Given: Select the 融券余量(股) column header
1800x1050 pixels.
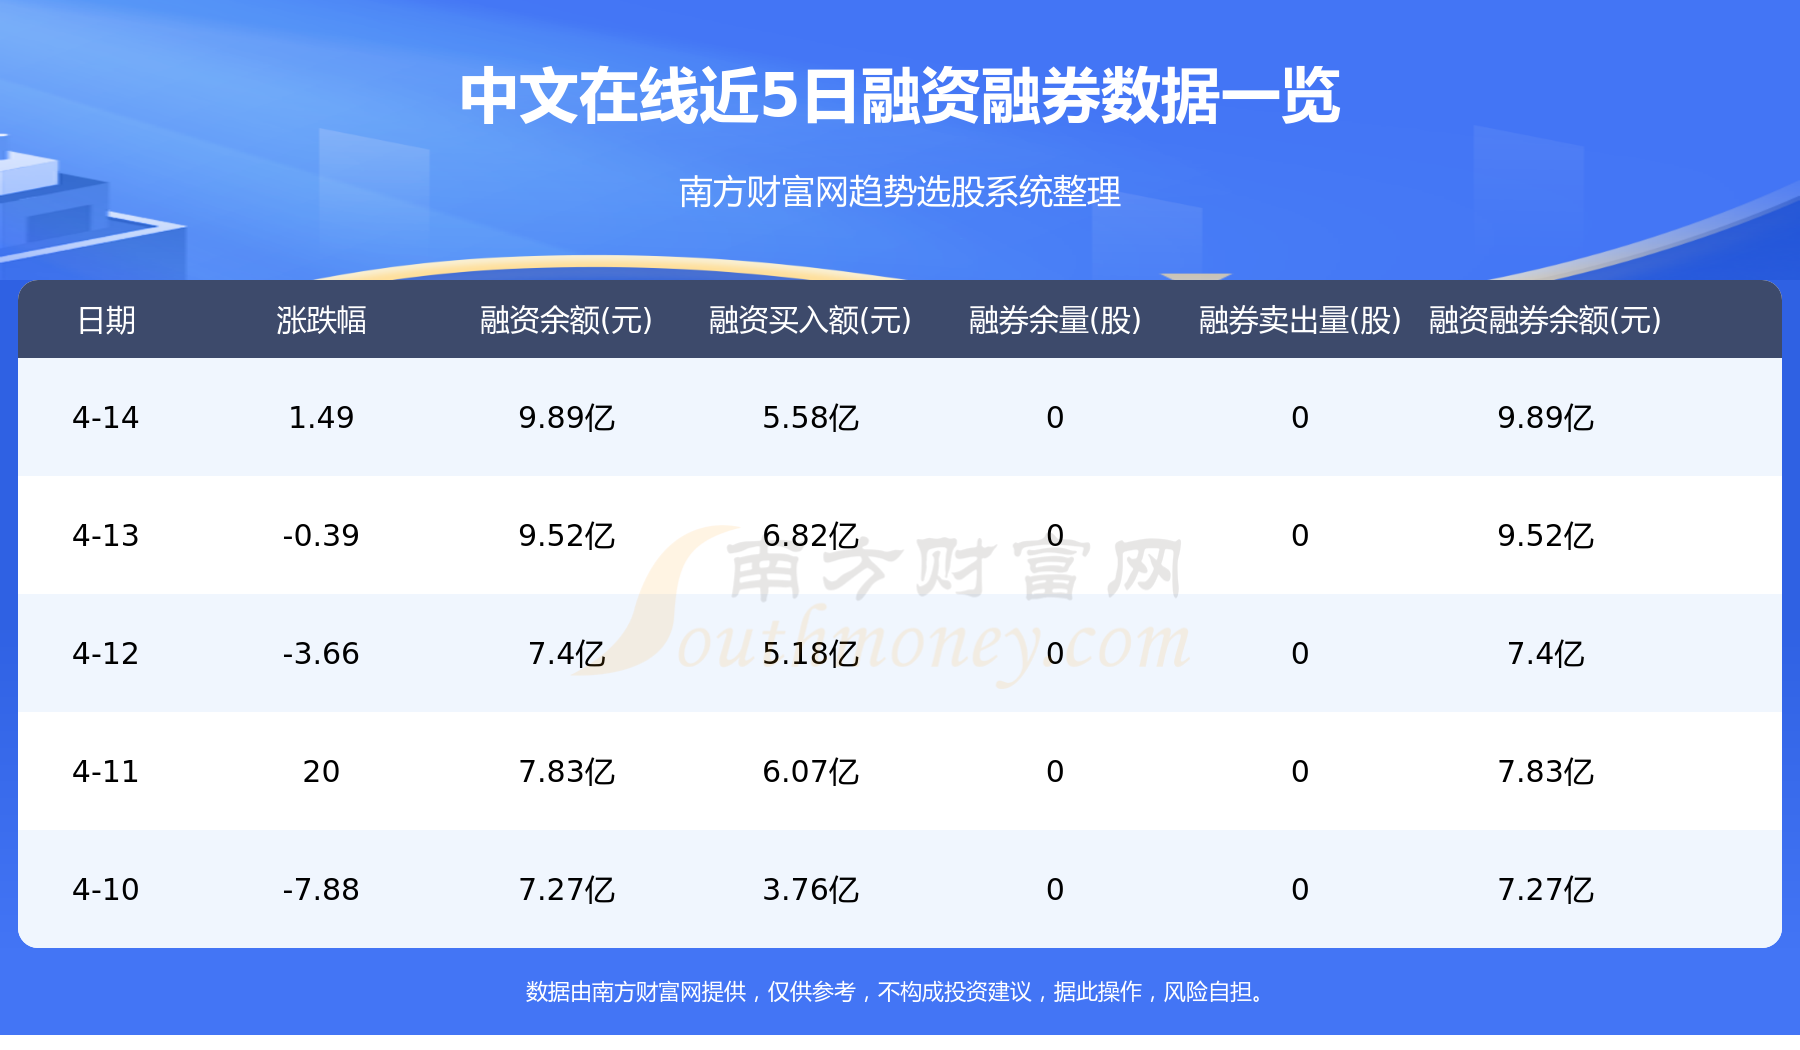Looking at the screenshot, I should [1055, 320].
